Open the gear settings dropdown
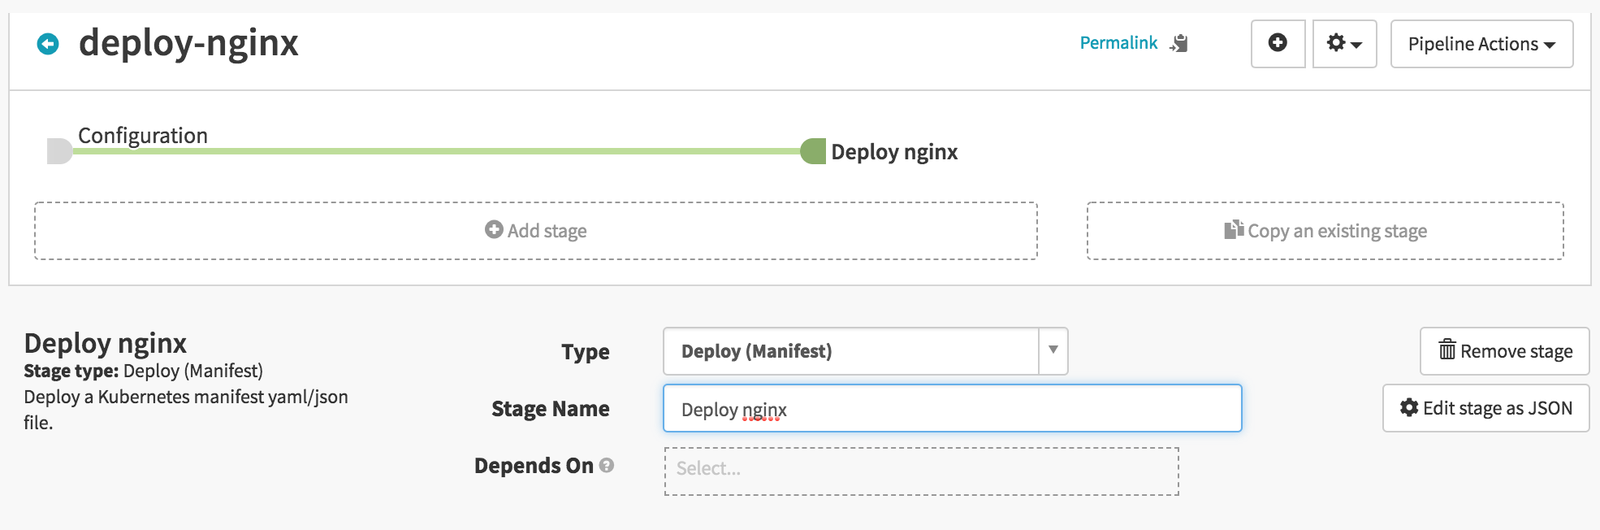 (x=1344, y=44)
